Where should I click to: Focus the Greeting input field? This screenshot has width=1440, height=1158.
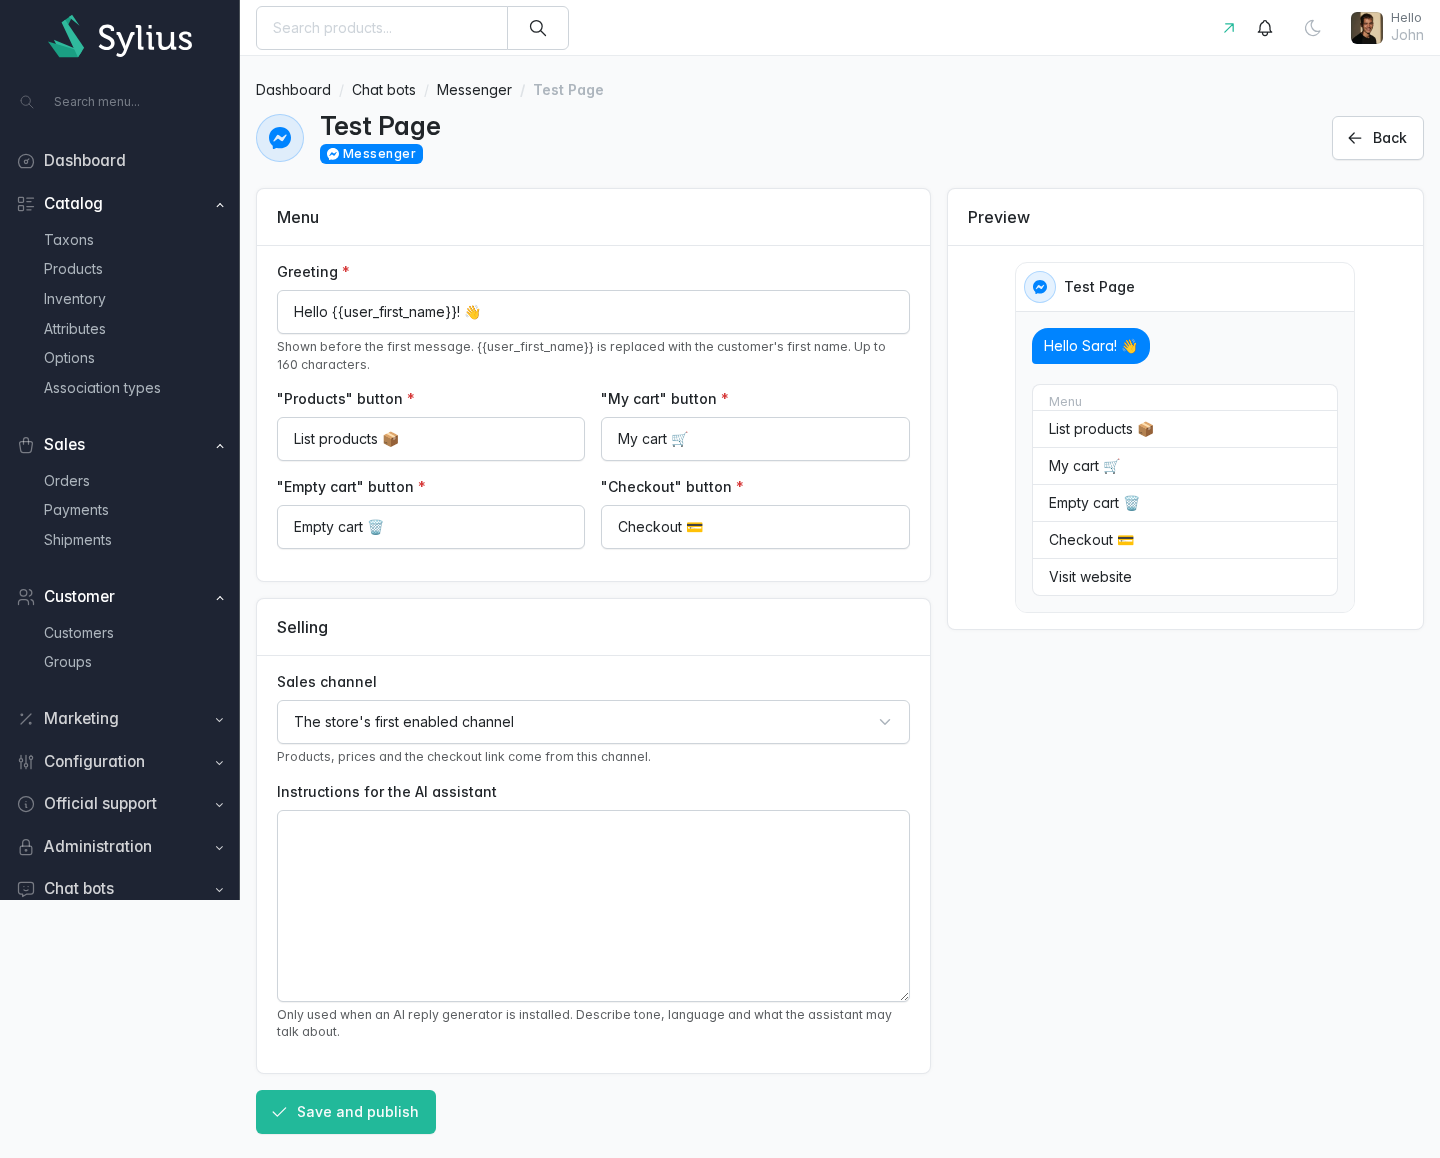[593, 312]
